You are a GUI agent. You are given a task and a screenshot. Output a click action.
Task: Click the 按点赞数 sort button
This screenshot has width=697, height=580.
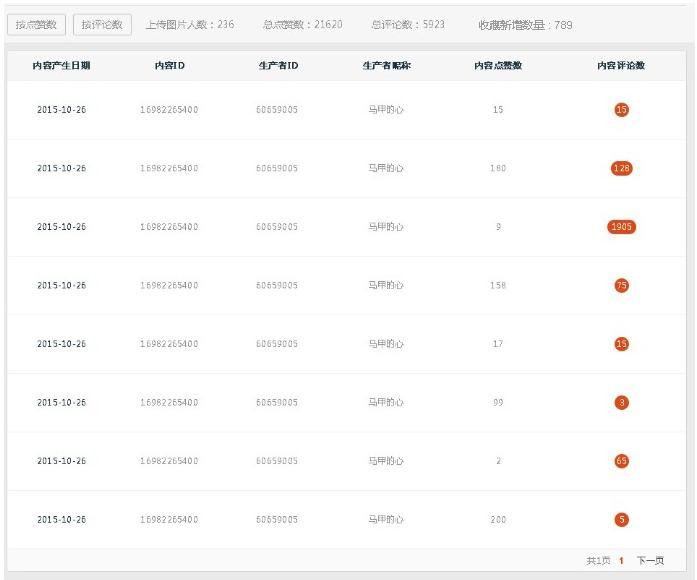tap(36, 24)
